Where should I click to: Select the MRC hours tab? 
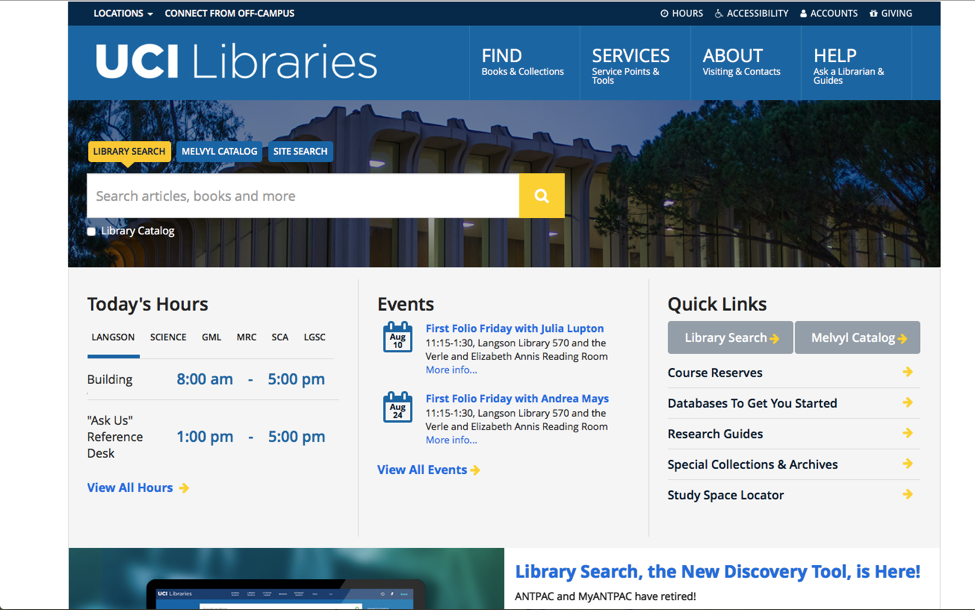click(x=246, y=337)
